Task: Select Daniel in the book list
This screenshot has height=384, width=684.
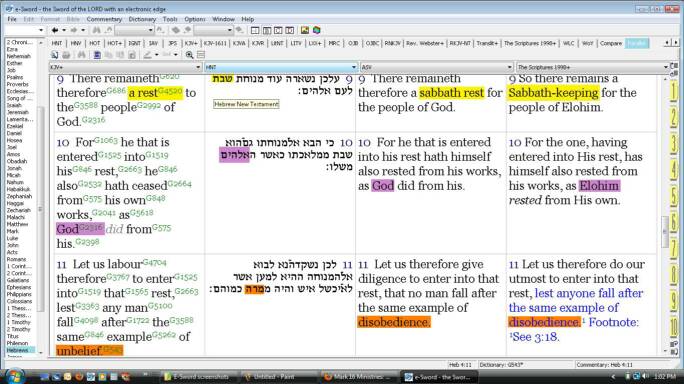Action: coord(14,133)
